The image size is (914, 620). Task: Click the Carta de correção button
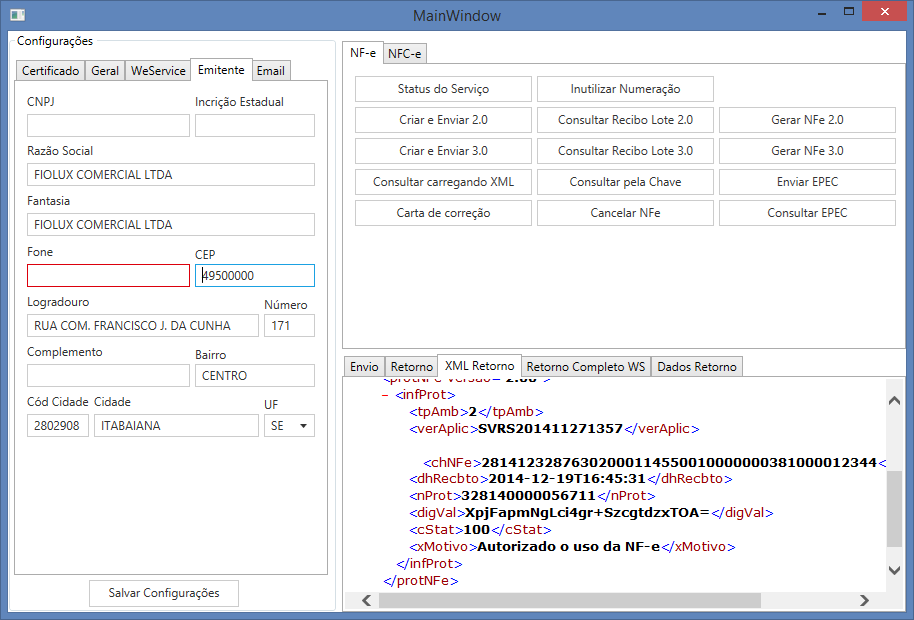443,213
